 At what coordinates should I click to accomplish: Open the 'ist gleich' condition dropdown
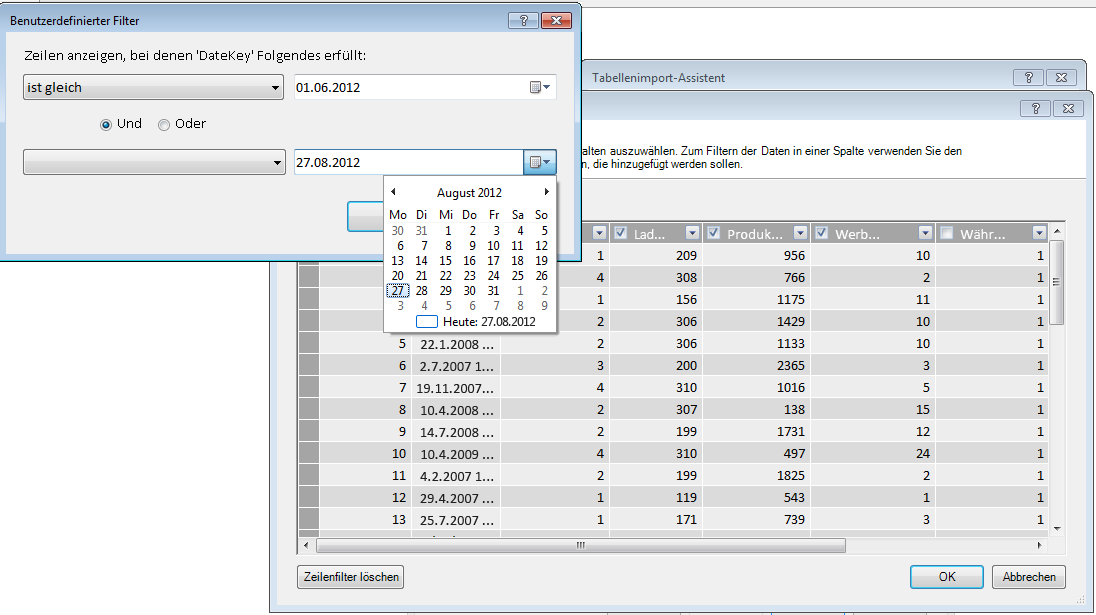pyautogui.click(x=153, y=87)
